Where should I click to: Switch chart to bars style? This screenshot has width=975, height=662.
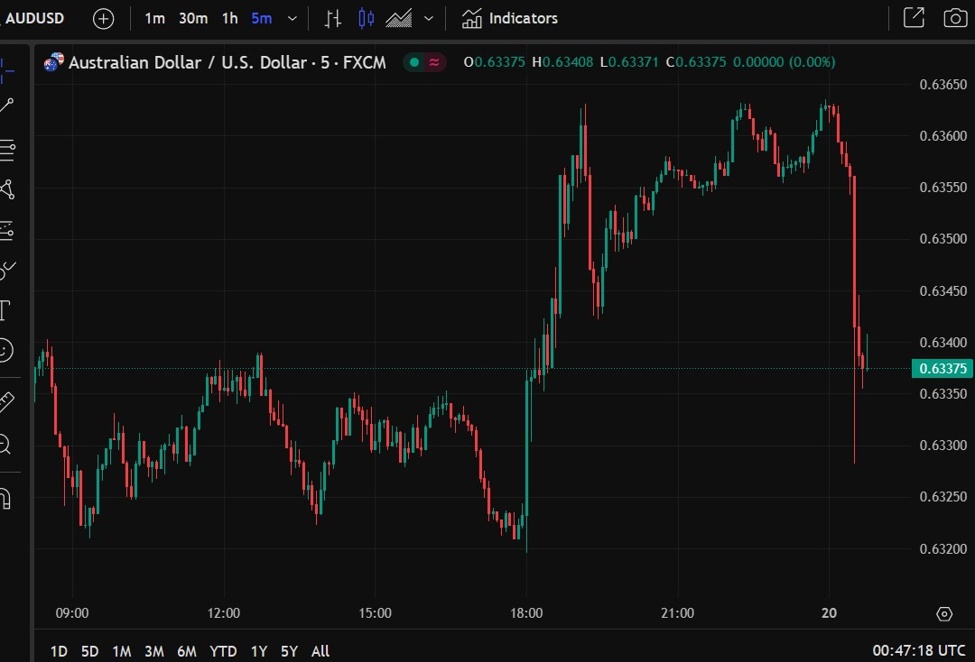coord(333,18)
